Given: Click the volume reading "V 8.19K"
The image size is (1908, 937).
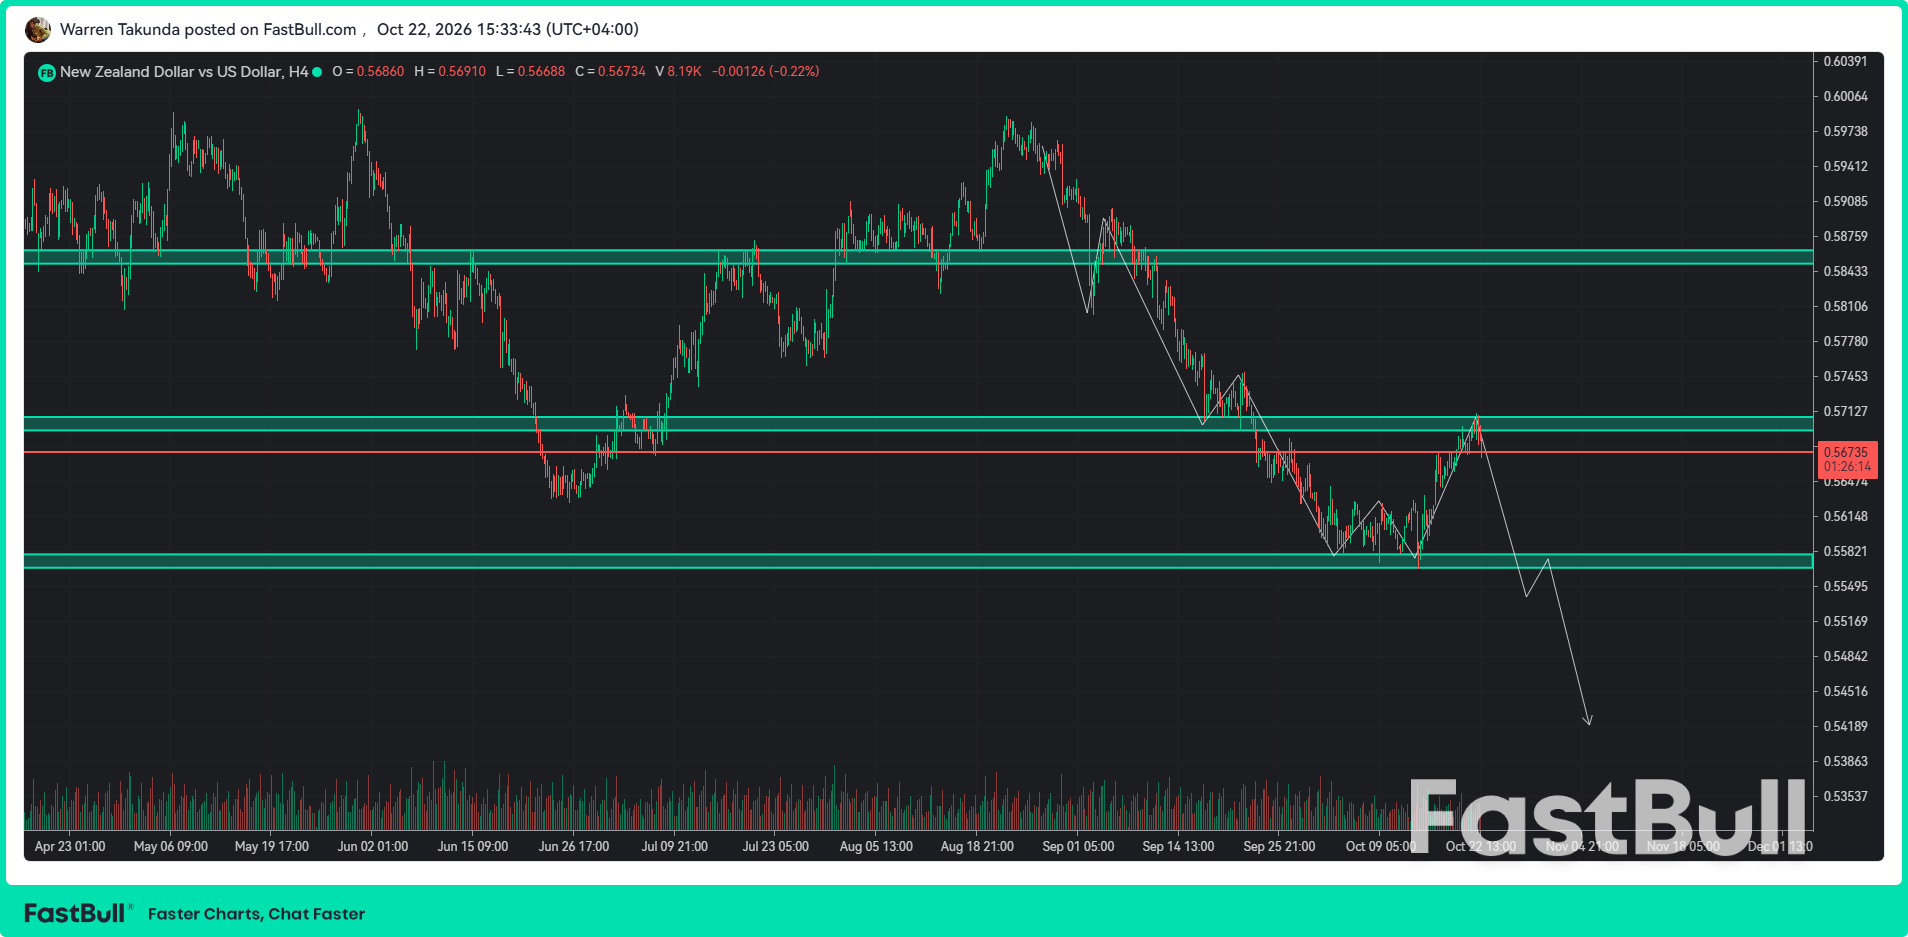Looking at the screenshot, I should 678,72.
